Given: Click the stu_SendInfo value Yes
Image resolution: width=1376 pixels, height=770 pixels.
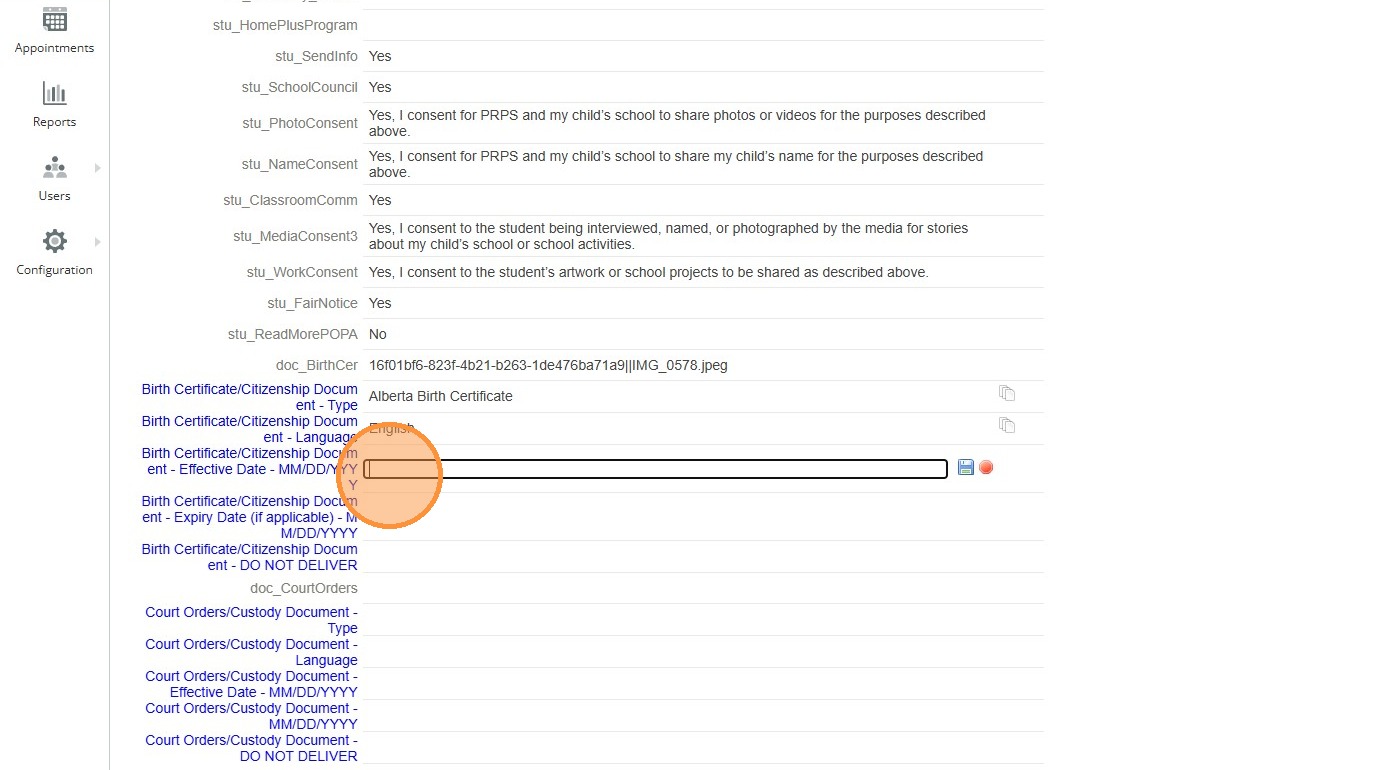Looking at the screenshot, I should click(380, 56).
